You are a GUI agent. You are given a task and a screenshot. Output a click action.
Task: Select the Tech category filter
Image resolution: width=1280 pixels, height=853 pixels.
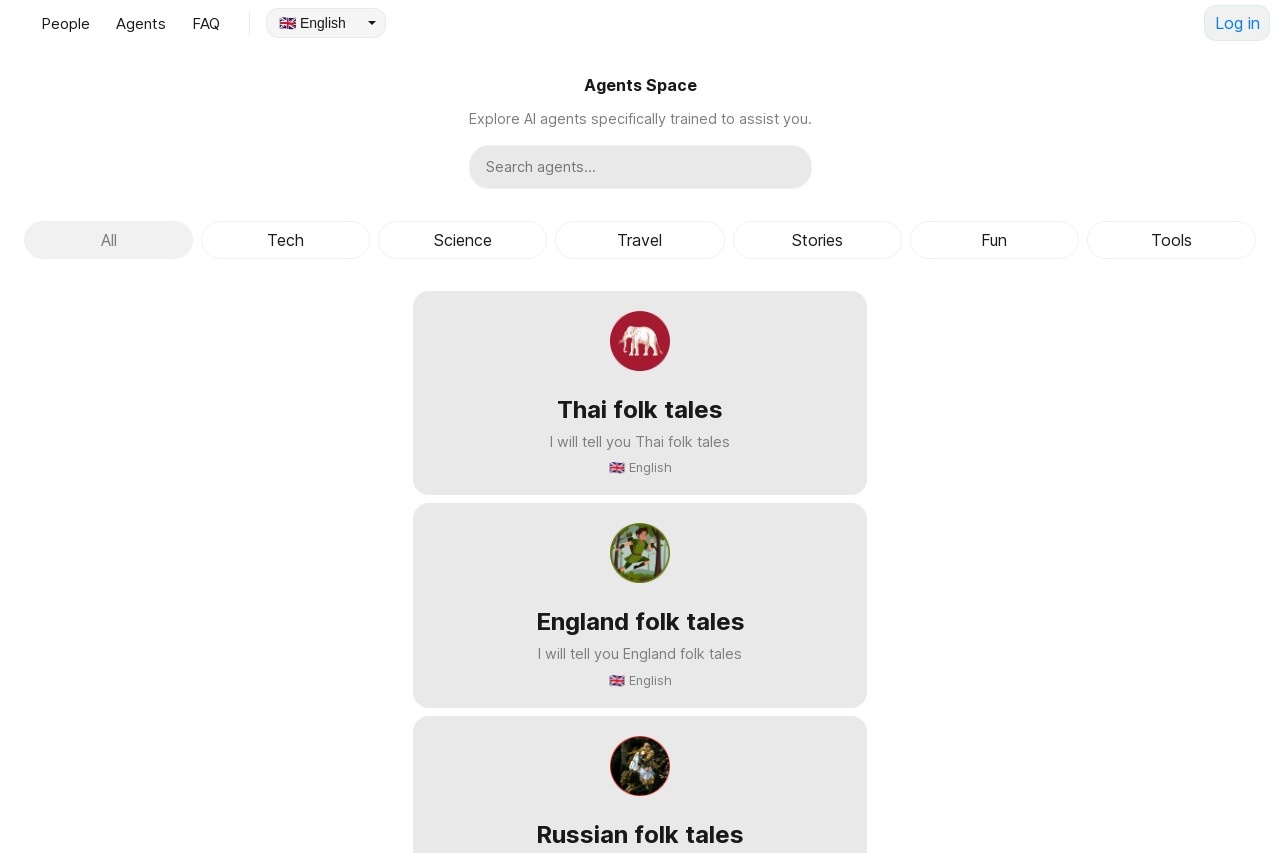click(285, 240)
